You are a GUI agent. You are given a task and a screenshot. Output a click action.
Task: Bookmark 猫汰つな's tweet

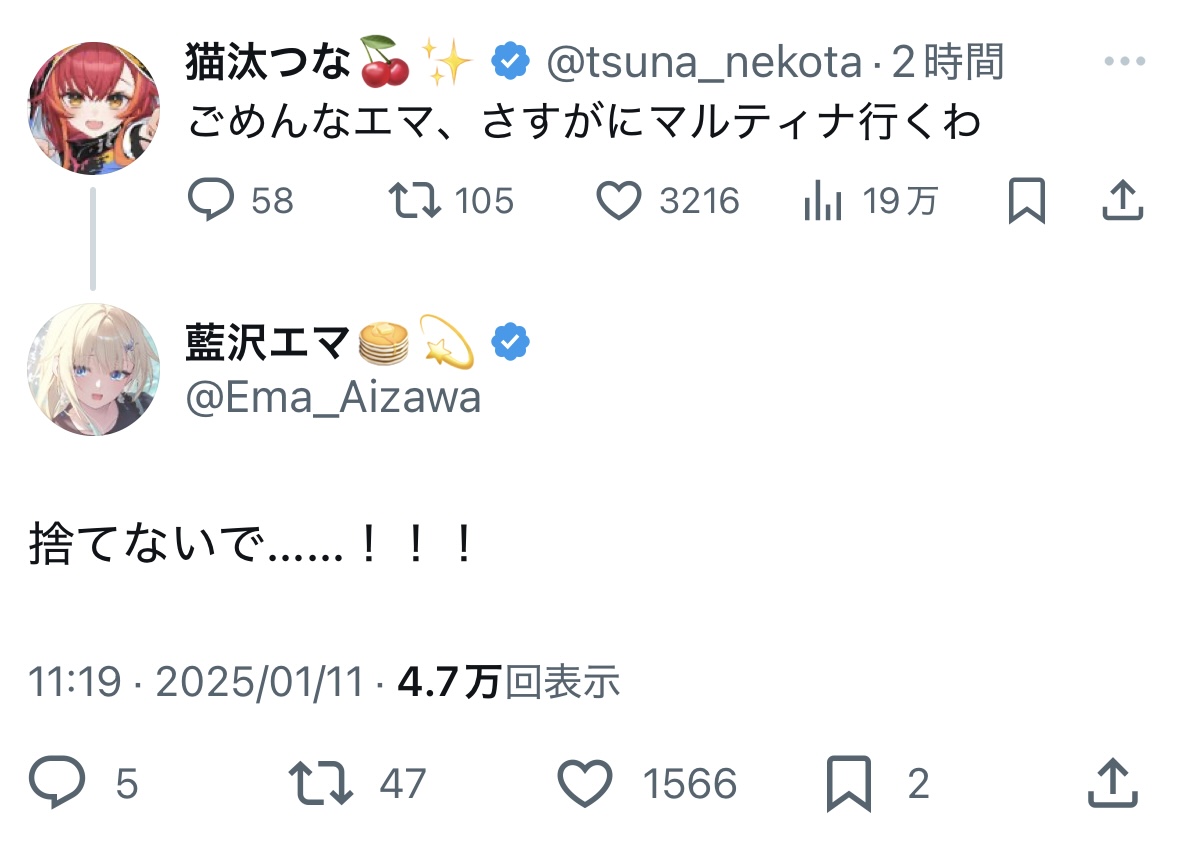pyautogui.click(x=1026, y=202)
